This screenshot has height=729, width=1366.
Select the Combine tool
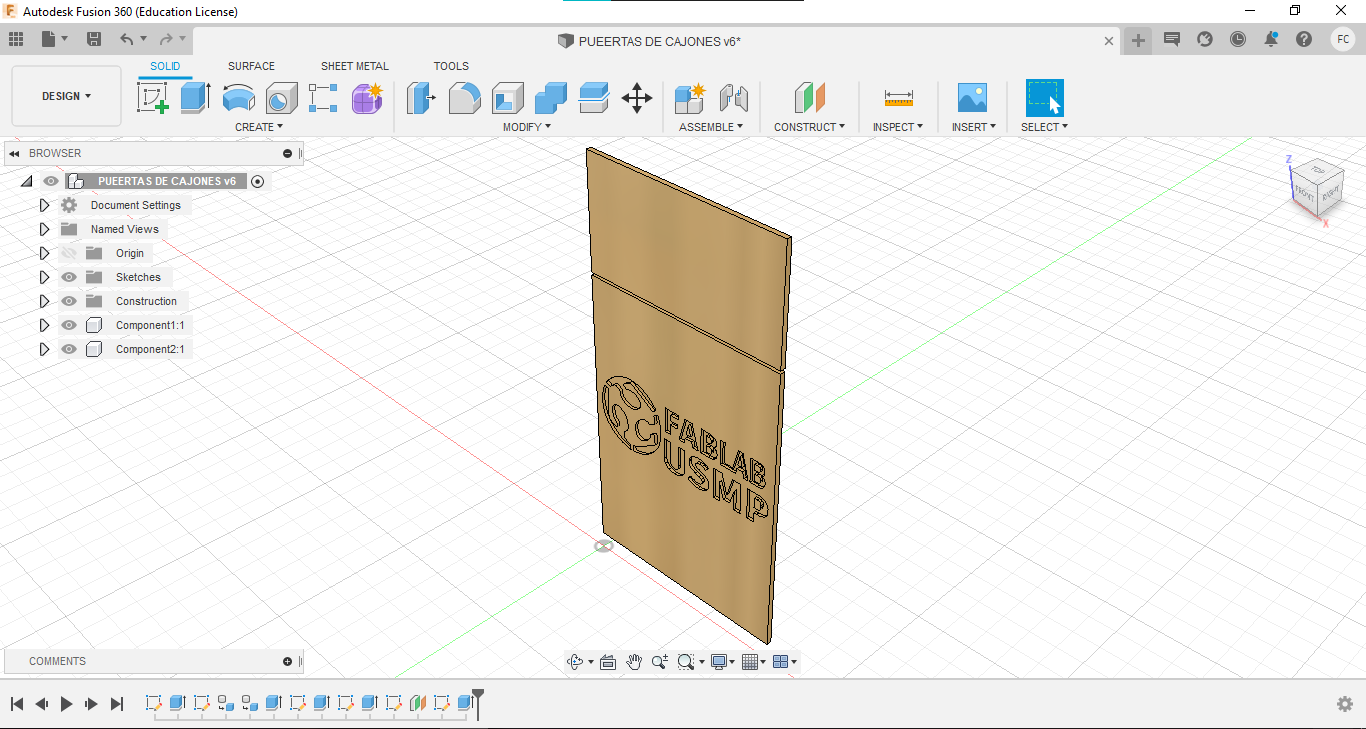pyautogui.click(x=551, y=98)
